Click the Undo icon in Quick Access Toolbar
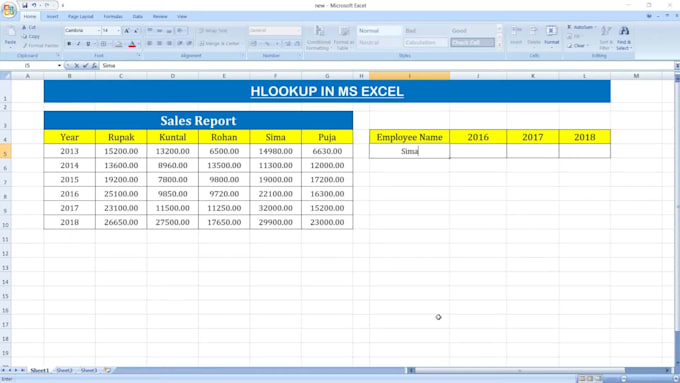680x383 pixels. tap(34, 5)
